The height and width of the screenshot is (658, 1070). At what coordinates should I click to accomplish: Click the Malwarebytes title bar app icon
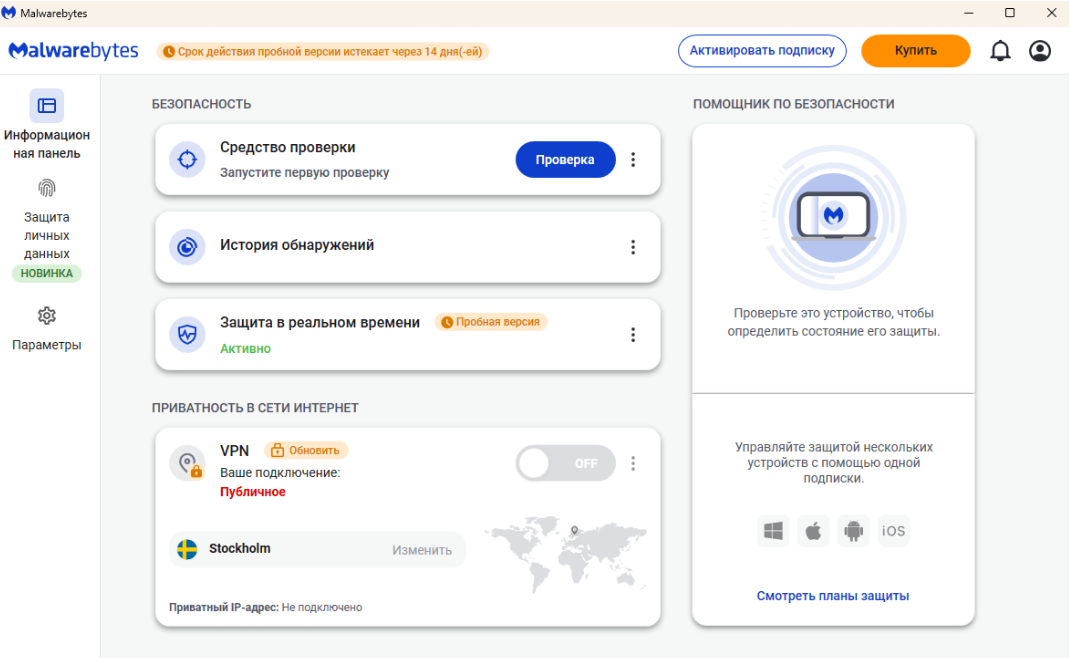tap(9, 13)
